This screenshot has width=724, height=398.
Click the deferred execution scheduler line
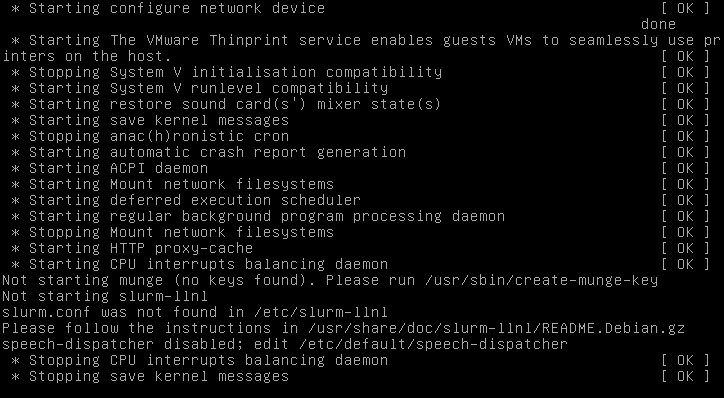tap(186, 200)
